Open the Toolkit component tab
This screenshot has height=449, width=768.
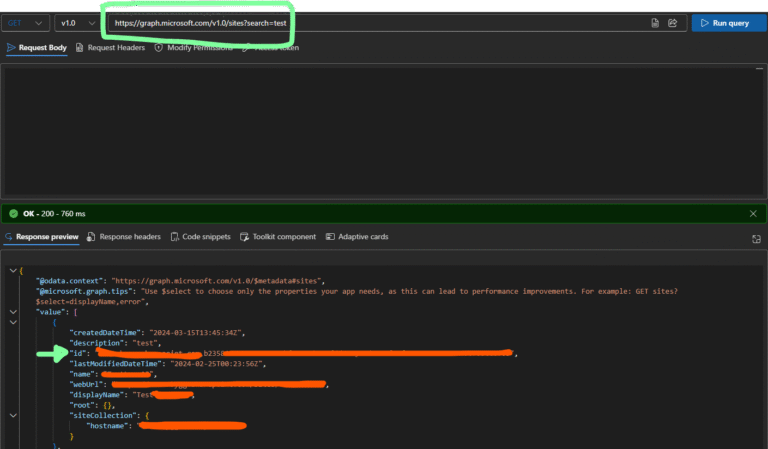(x=278, y=237)
